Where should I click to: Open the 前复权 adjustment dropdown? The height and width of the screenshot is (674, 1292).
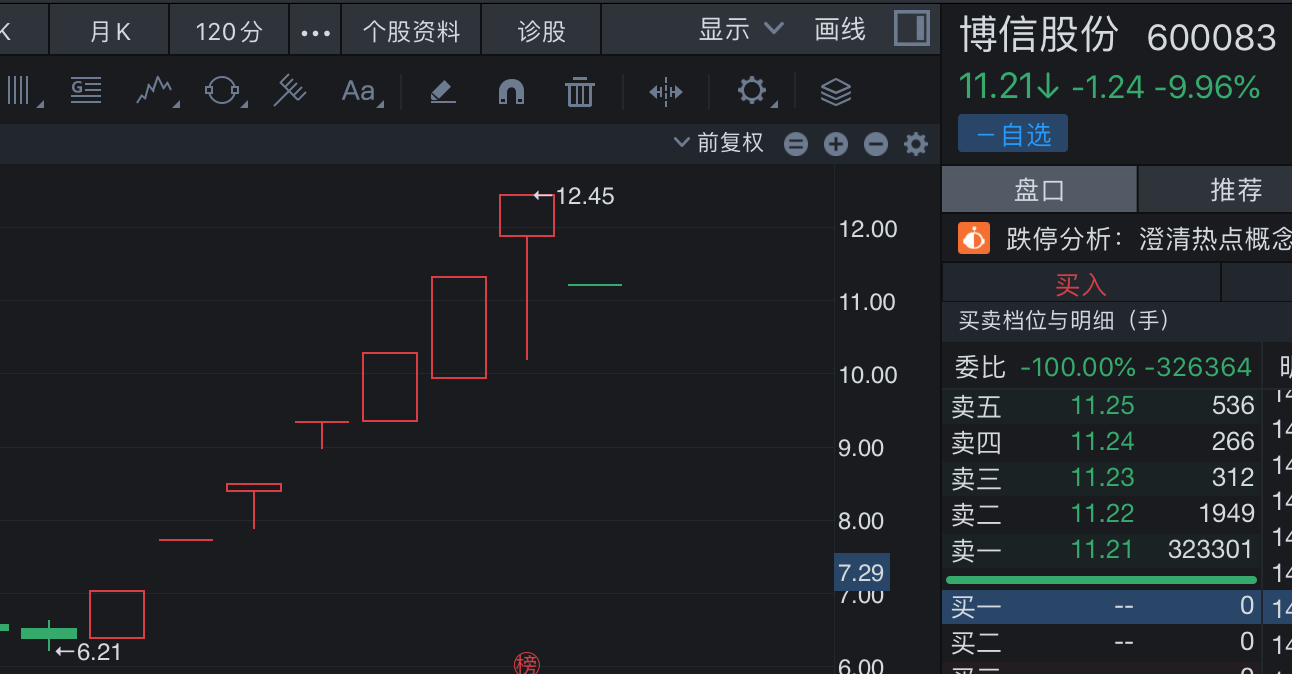(720, 143)
